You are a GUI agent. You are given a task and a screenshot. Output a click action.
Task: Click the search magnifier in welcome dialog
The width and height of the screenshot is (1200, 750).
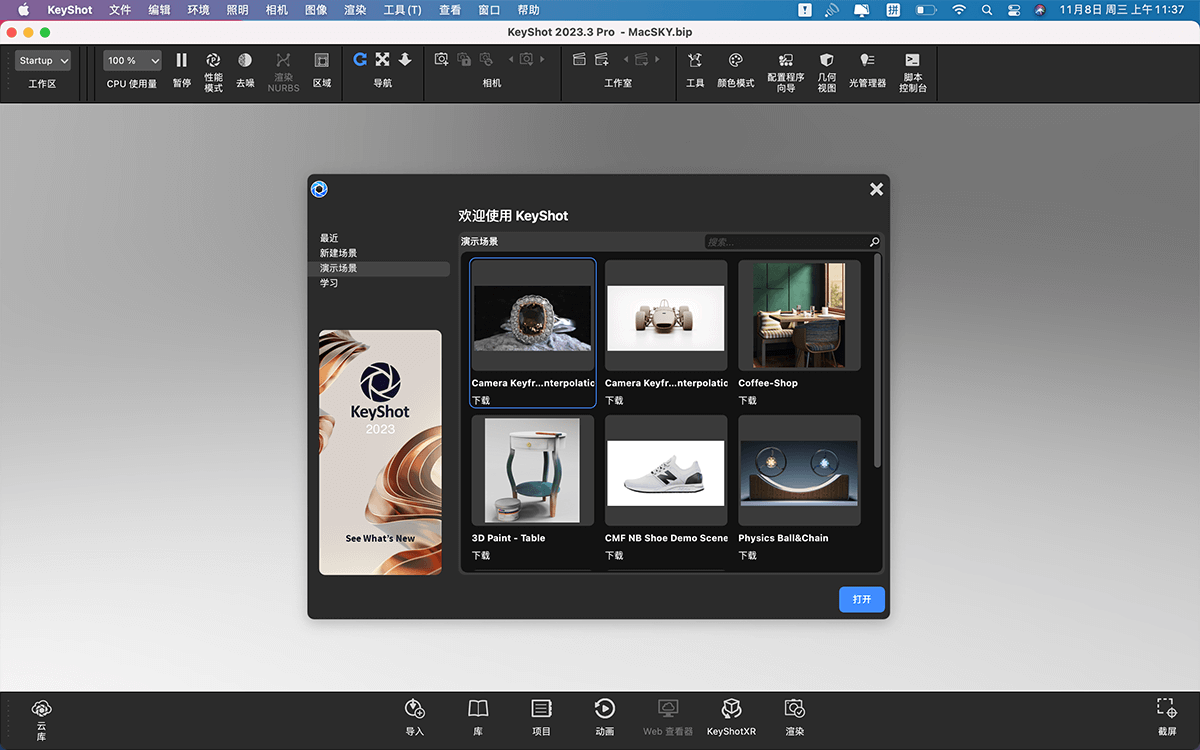click(874, 242)
